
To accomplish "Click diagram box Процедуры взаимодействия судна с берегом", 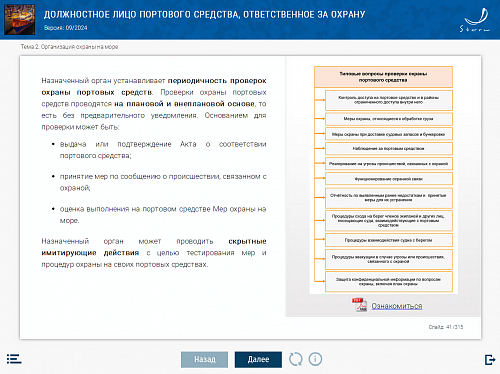I will point(389,240).
